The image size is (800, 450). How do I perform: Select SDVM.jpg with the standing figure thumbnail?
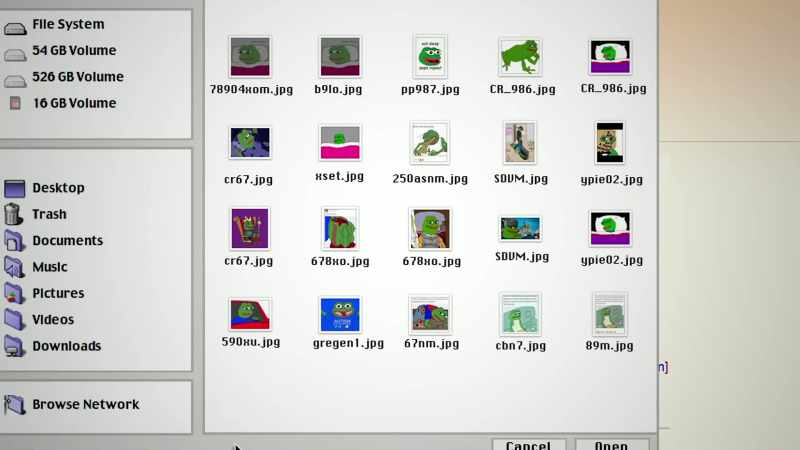[520, 142]
